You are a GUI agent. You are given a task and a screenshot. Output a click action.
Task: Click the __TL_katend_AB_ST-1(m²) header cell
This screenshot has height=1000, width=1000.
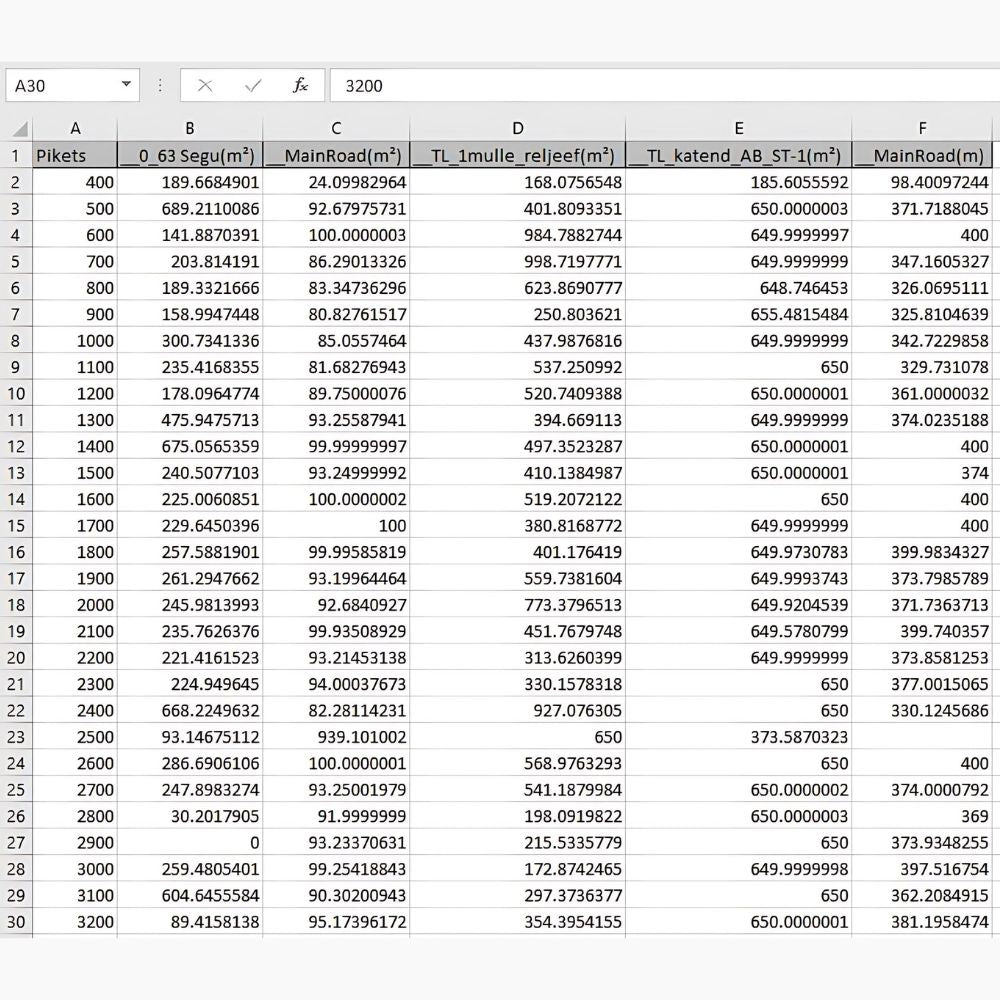pyautogui.click(x=738, y=156)
